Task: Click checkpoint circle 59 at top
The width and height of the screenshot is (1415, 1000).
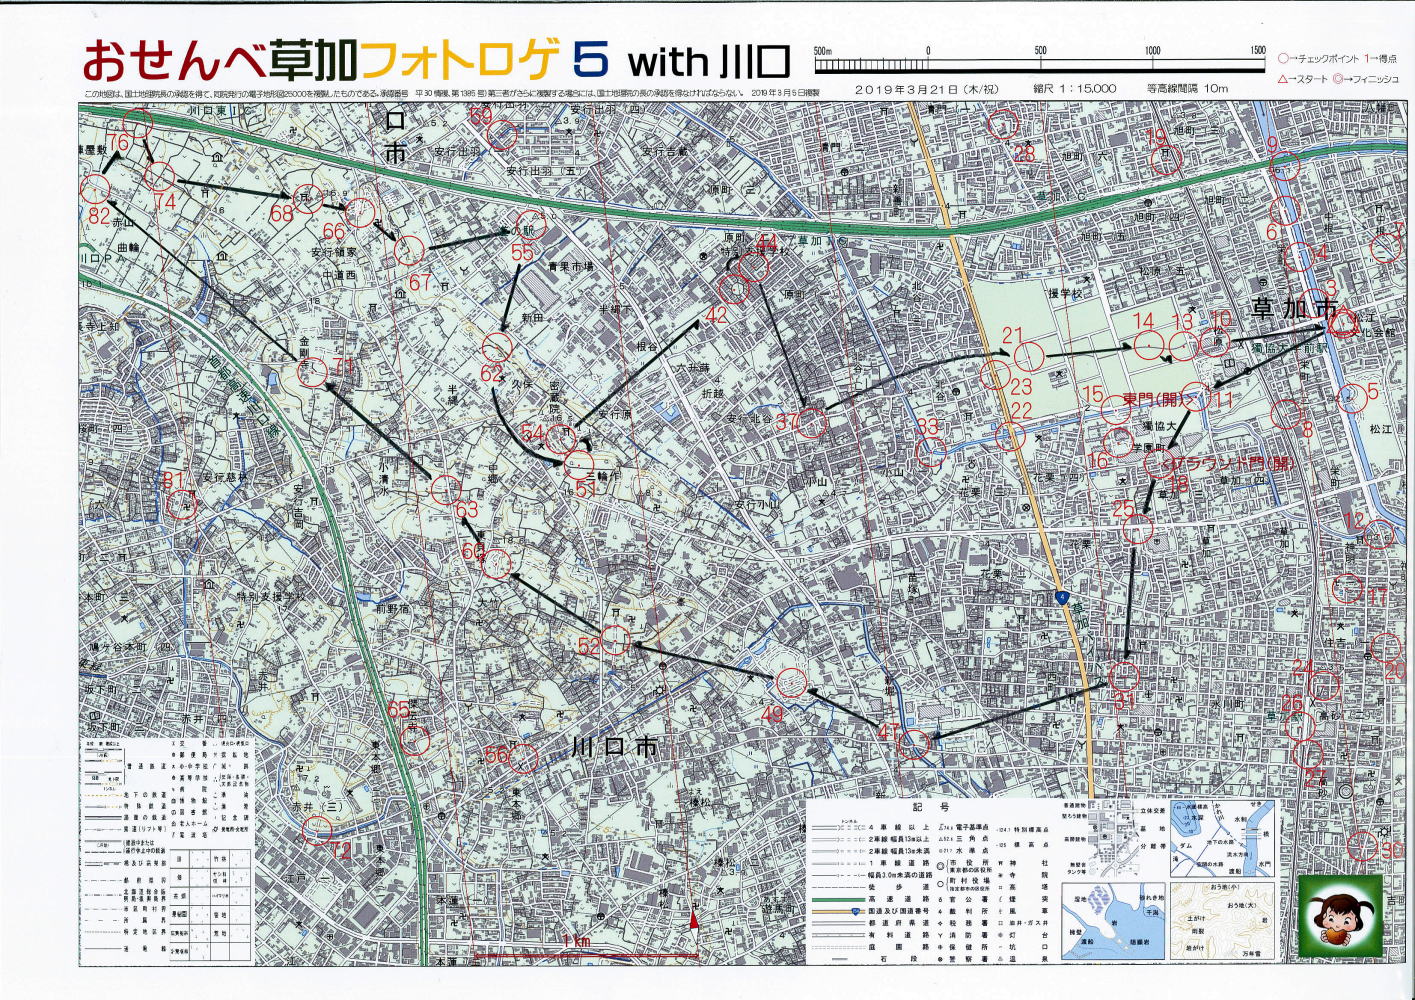Action: point(503,136)
